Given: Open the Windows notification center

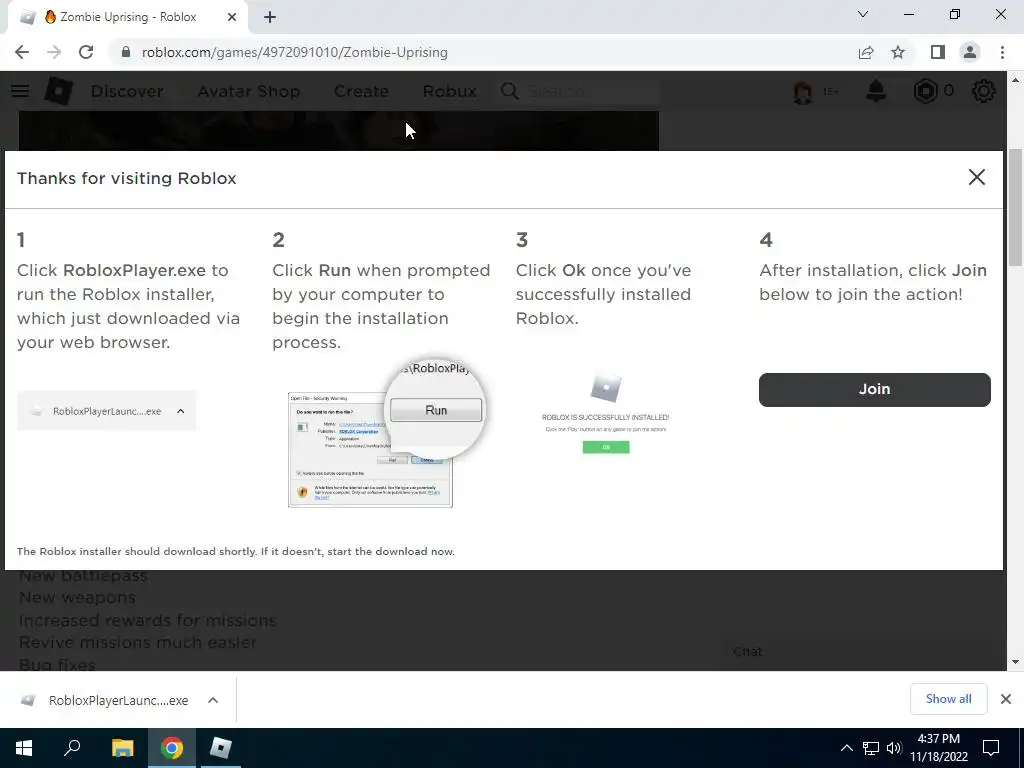Looking at the screenshot, I should [991, 748].
